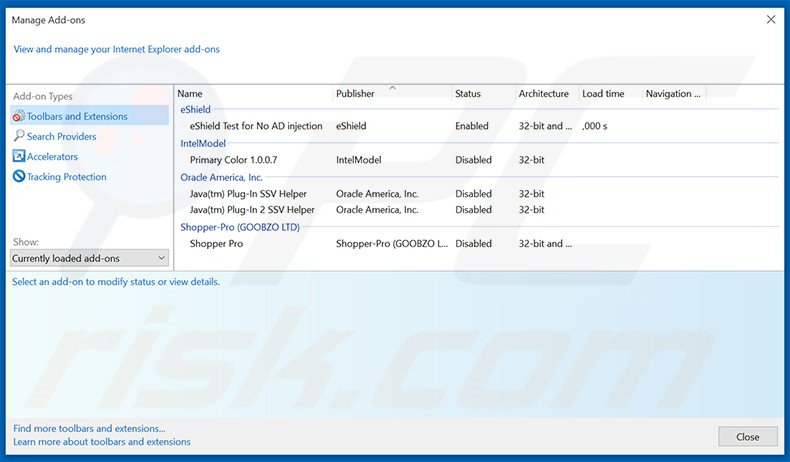Click the Tracking Protection icon

[19, 176]
